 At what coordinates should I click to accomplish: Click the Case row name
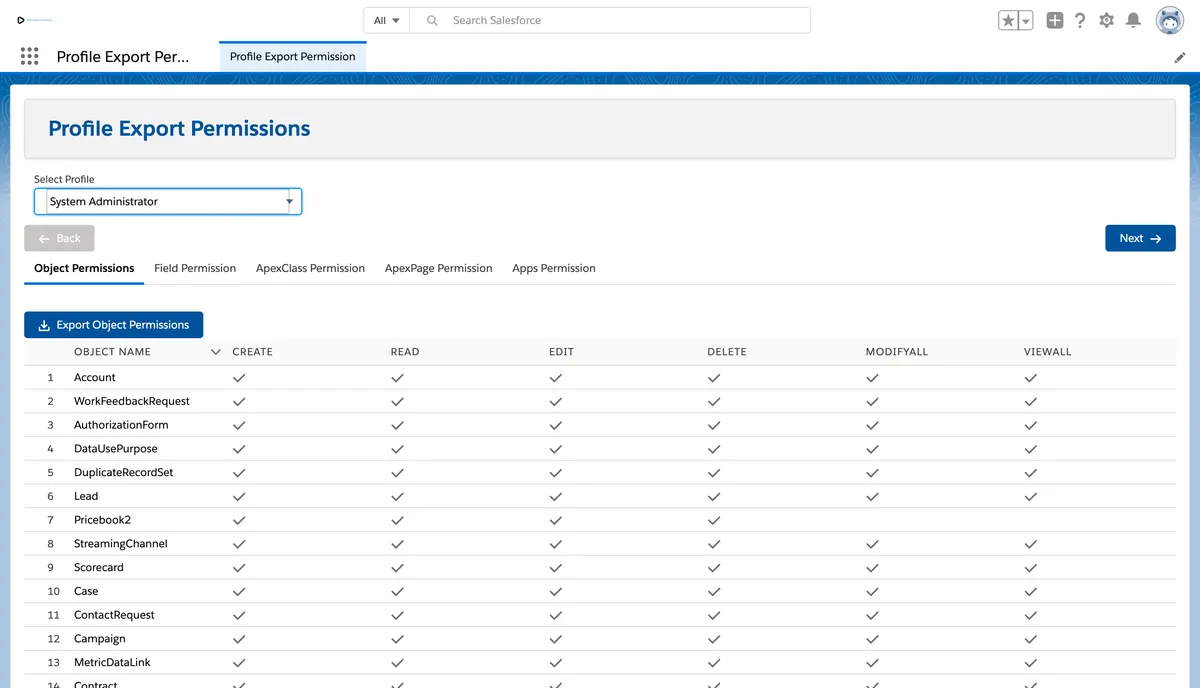point(86,591)
